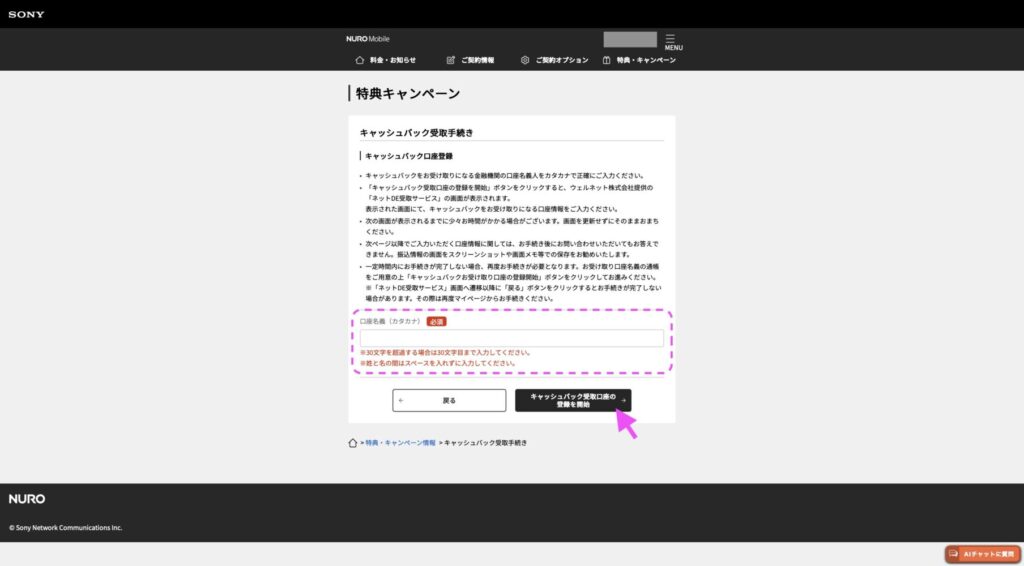Click the NURO Mobile header logo
The image size is (1024, 566).
coord(368,39)
